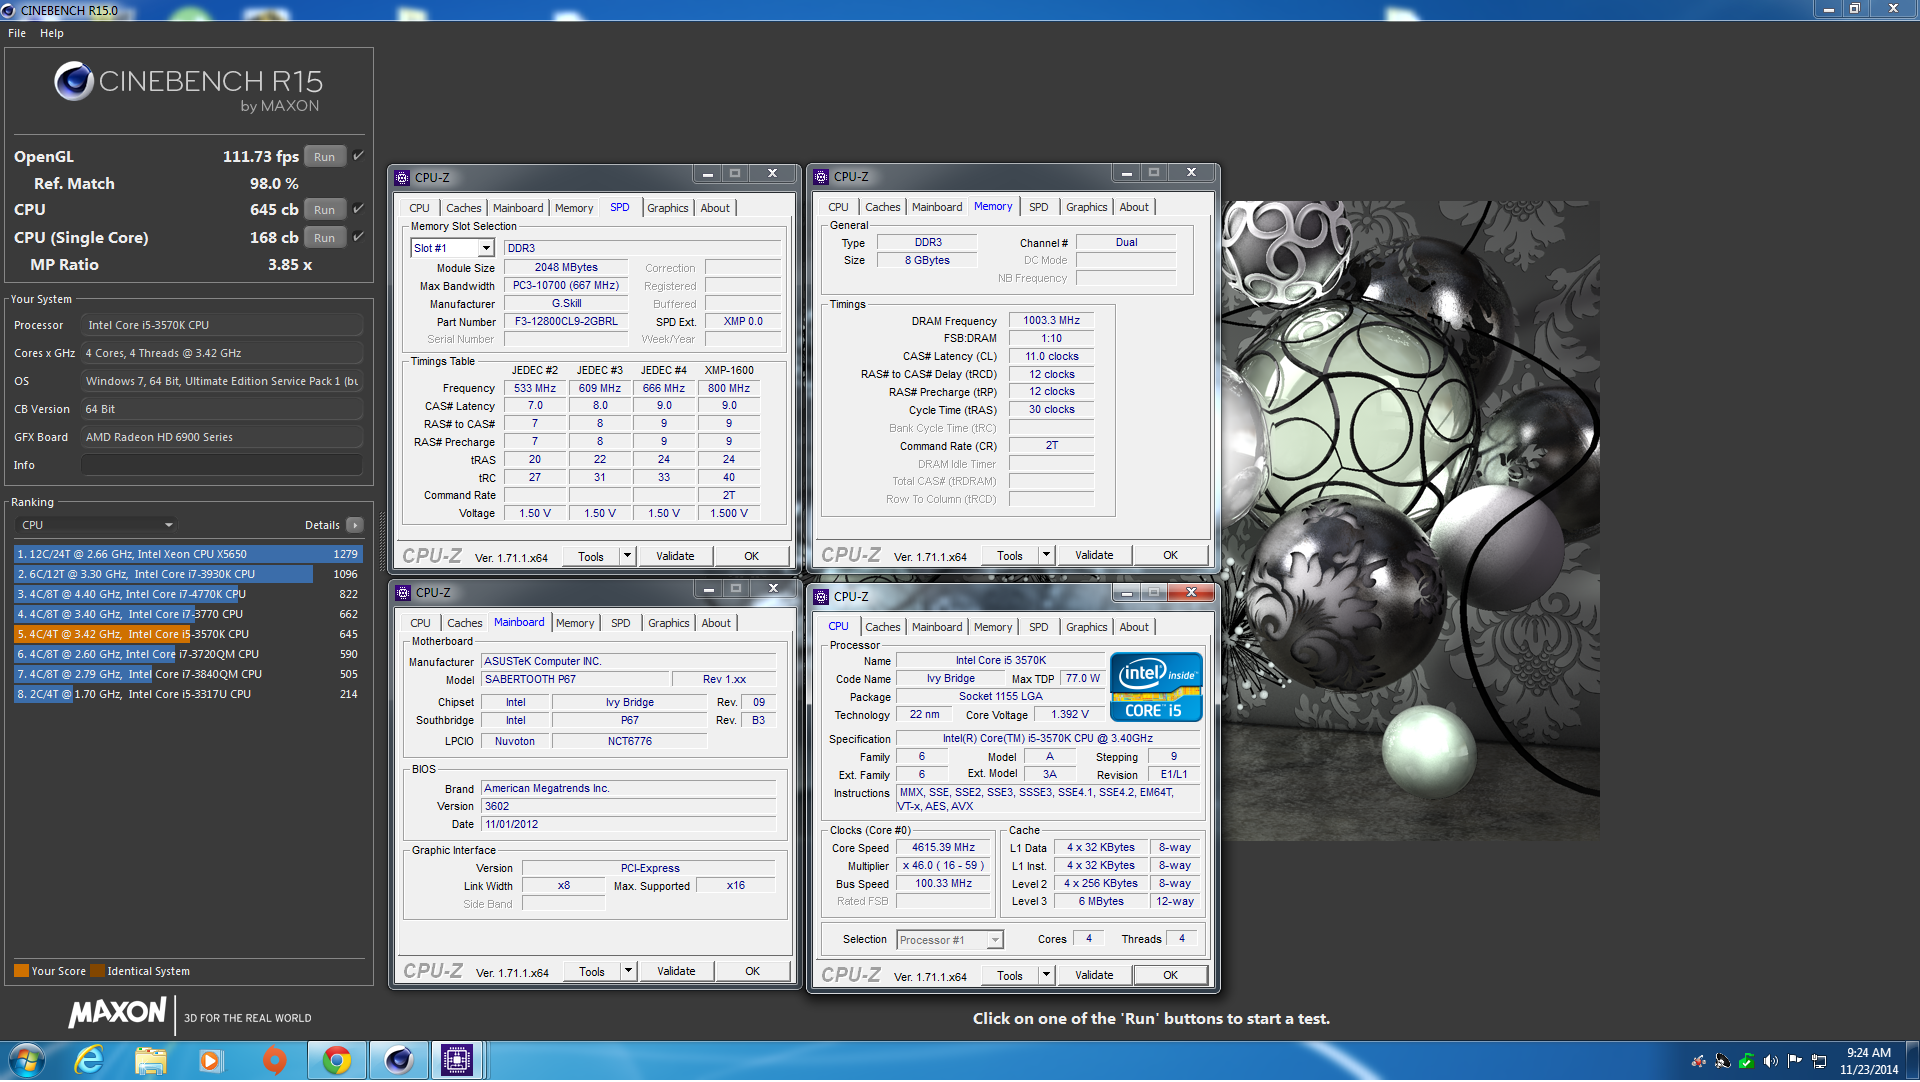The width and height of the screenshot is (1920, 1082).
Task: Click the Intel Core i5 logo badge
Action: pyautogui.click(x=1156, y=687)
